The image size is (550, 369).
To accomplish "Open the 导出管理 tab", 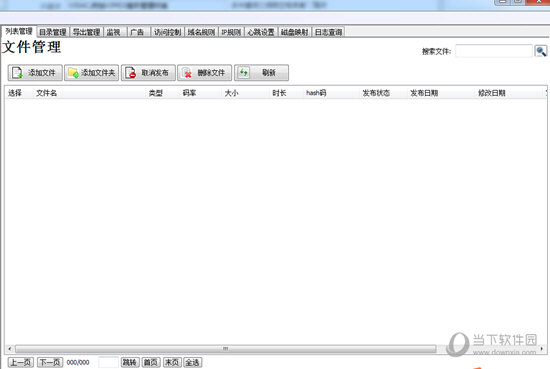I will (x=86, y=32).
